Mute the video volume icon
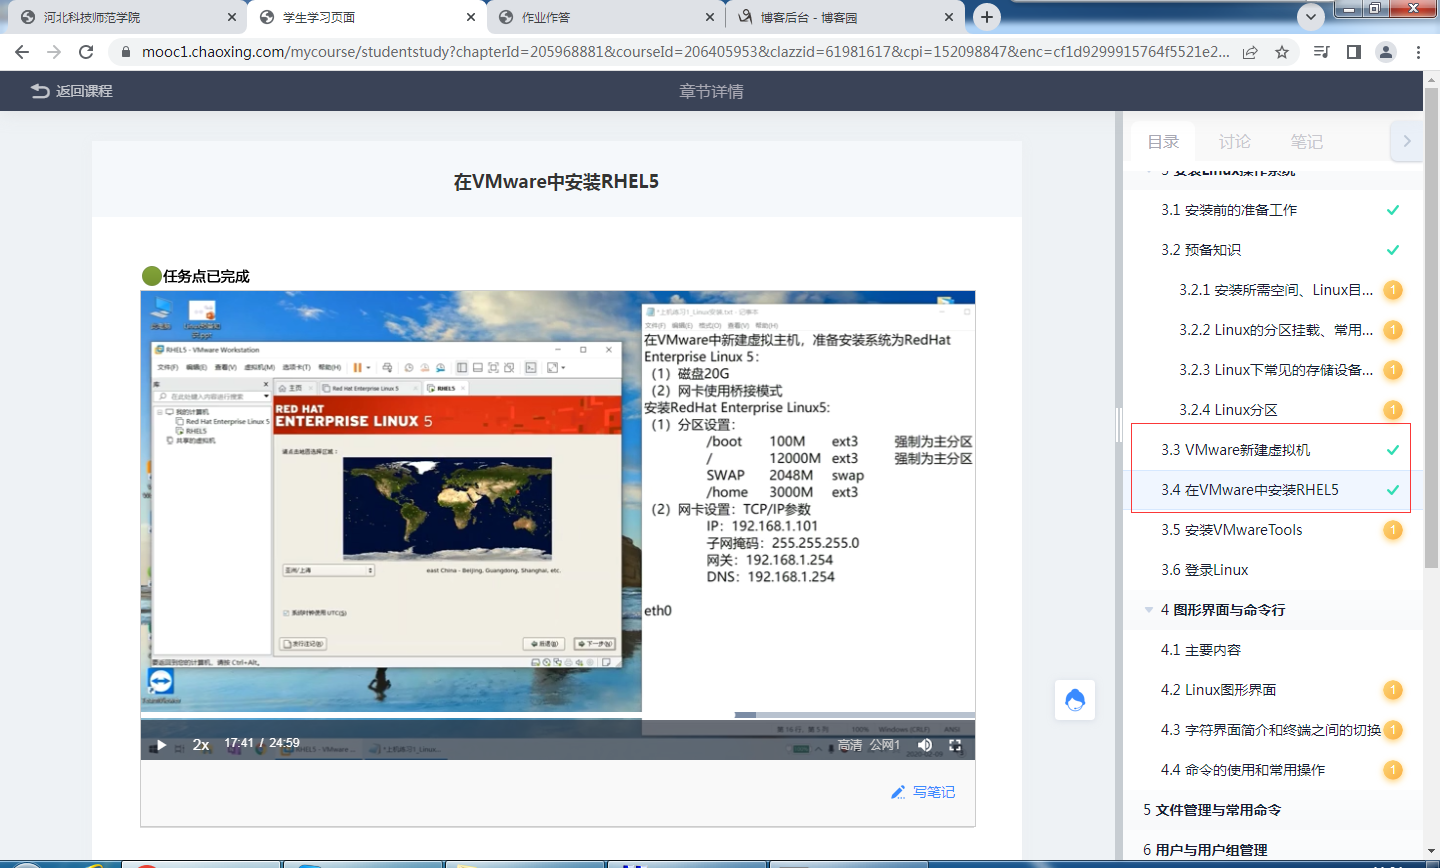 click(x=925, y=745)
